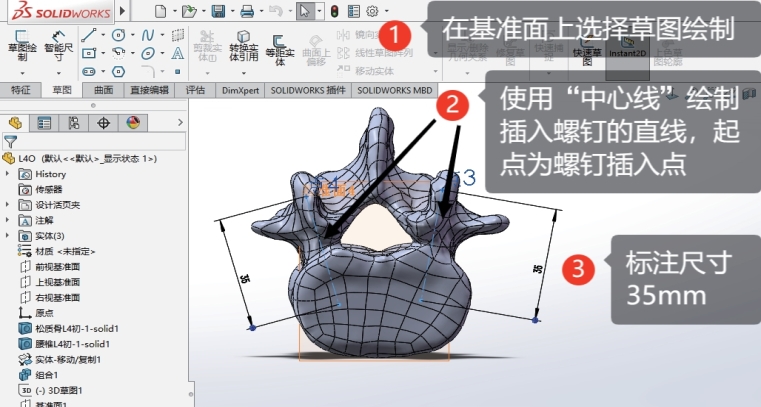
Task: Expand the SOLIDWORKS menu arrow
Action: click(122, 11)
